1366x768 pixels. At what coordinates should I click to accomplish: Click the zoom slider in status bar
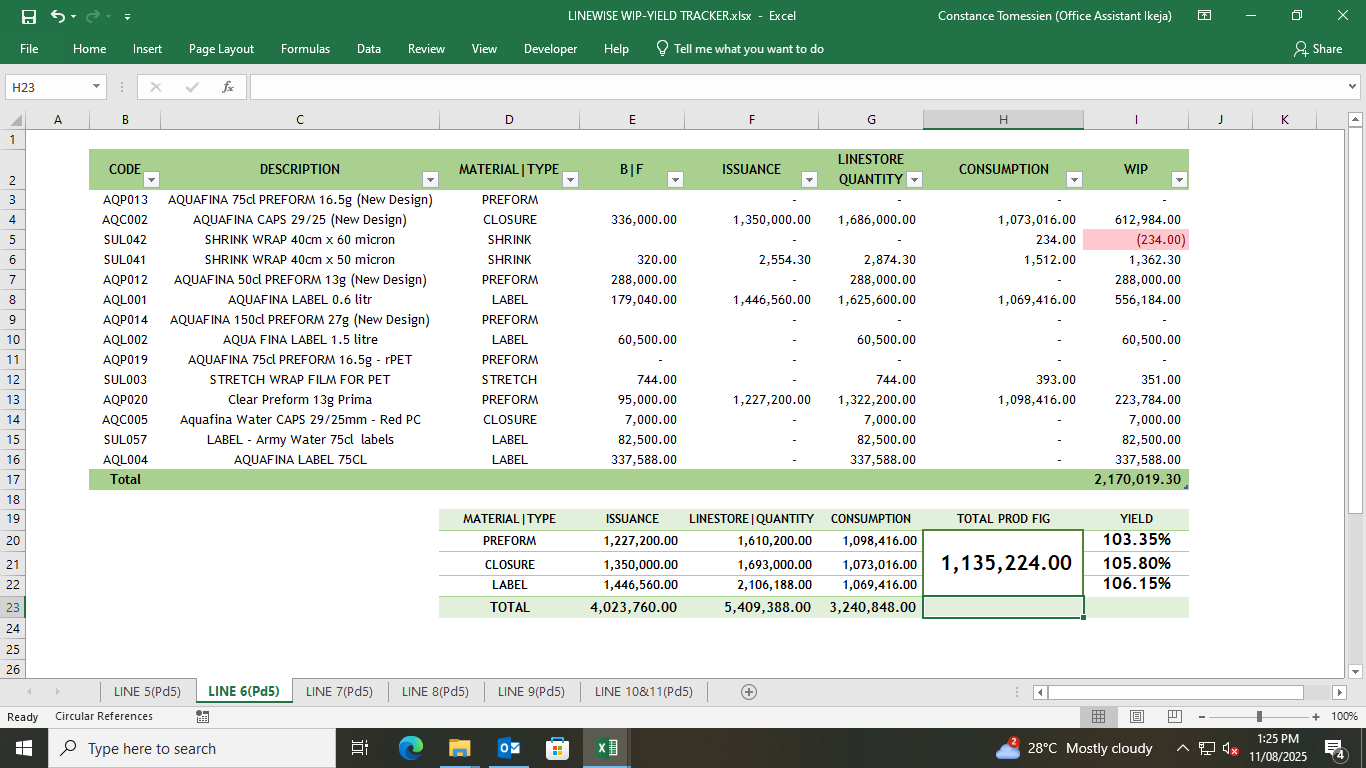pyautogui.click(x=1258, y=717)
